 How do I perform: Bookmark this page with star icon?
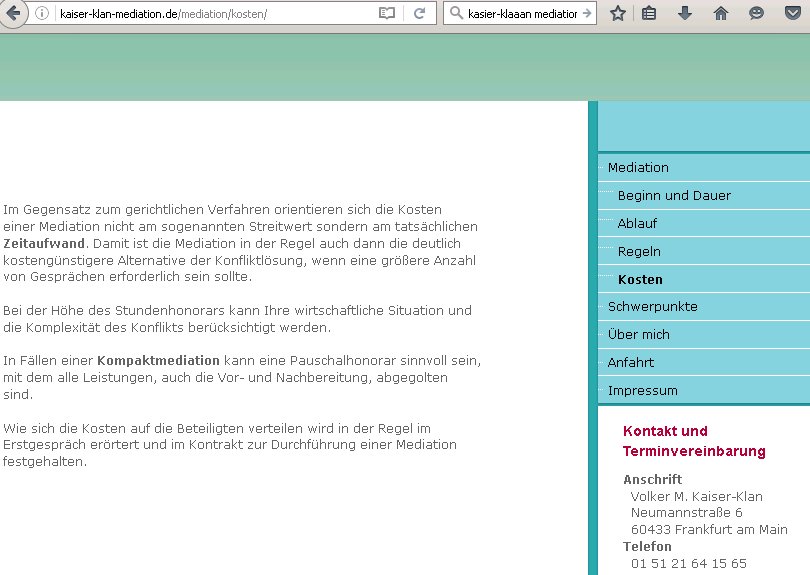[x=618, y=14]
